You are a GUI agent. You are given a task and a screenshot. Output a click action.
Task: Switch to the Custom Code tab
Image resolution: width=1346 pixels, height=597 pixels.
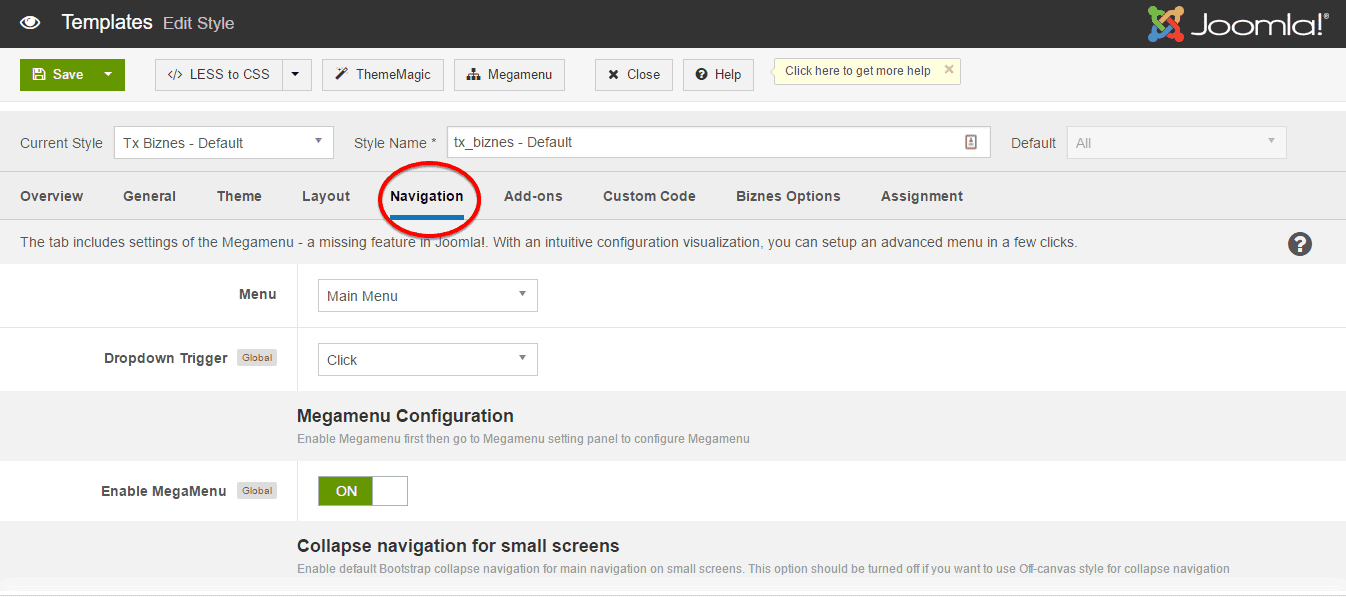pos(649,195)
